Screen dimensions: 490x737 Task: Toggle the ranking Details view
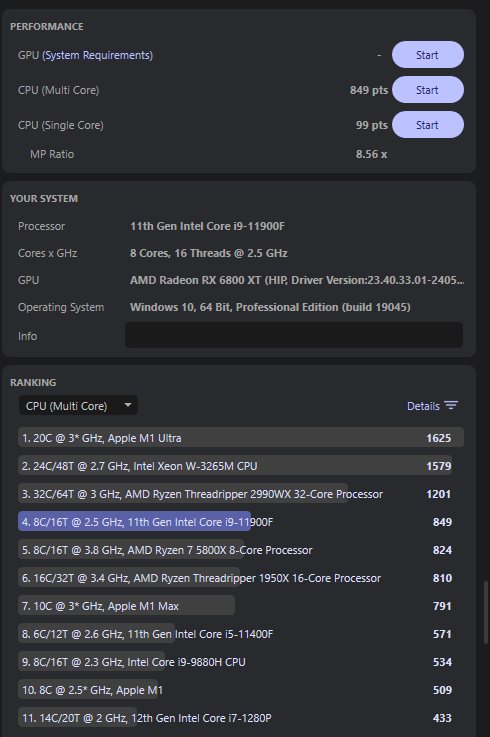pos(432,406)
